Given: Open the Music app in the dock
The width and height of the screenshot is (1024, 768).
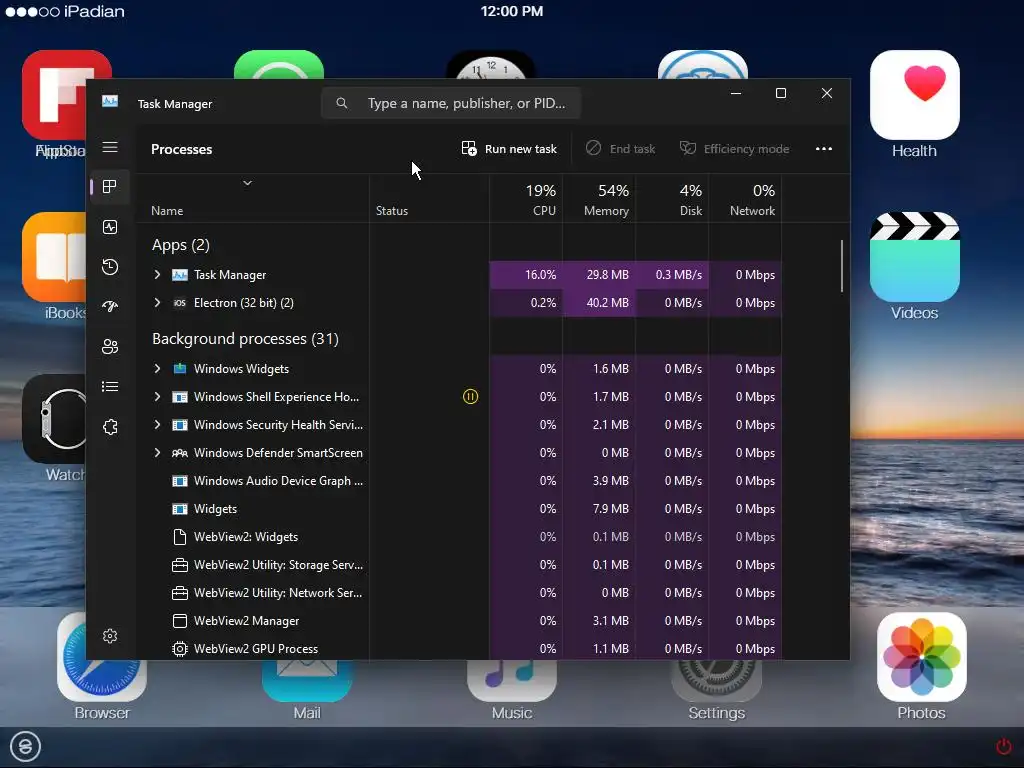Looking at the screenshot, I should [511, 680].
